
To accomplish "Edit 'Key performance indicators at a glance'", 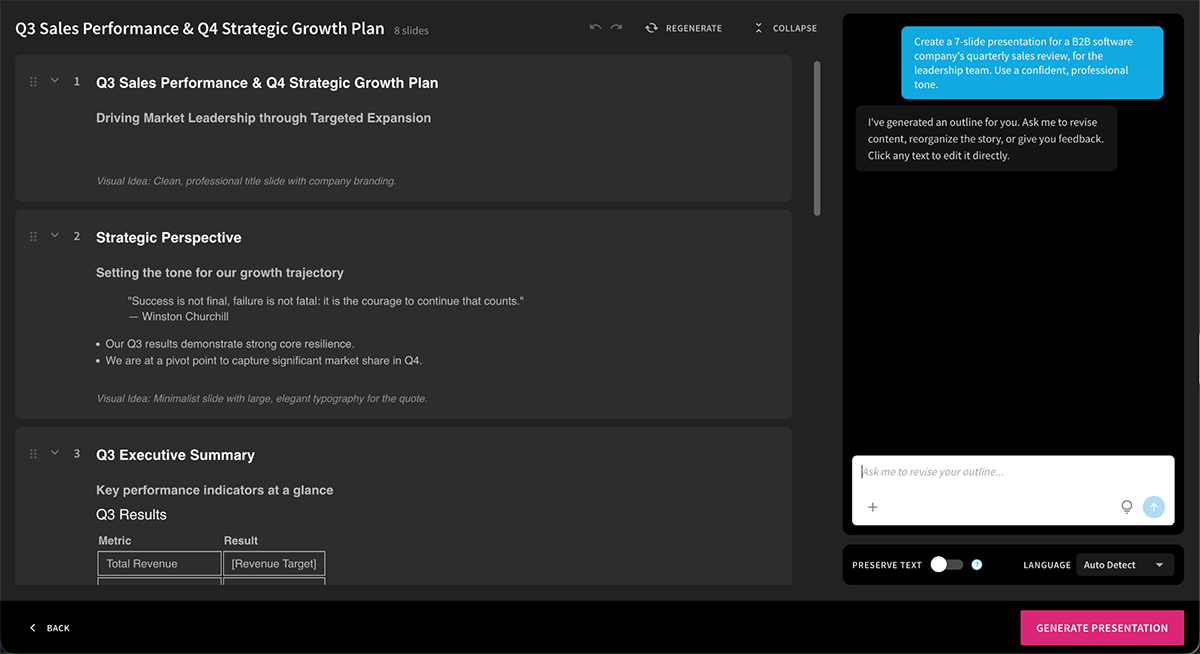I will click(215, 490).
